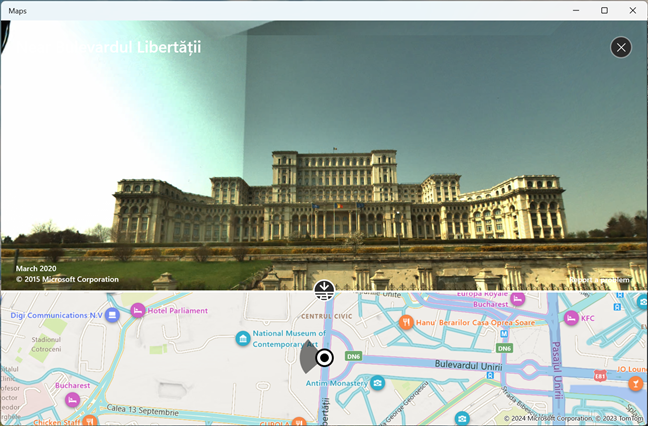Open the Europa Royale Bucharest hotel pin
The height and width of the screenshot is (426, 648).
tap(517, 298)
